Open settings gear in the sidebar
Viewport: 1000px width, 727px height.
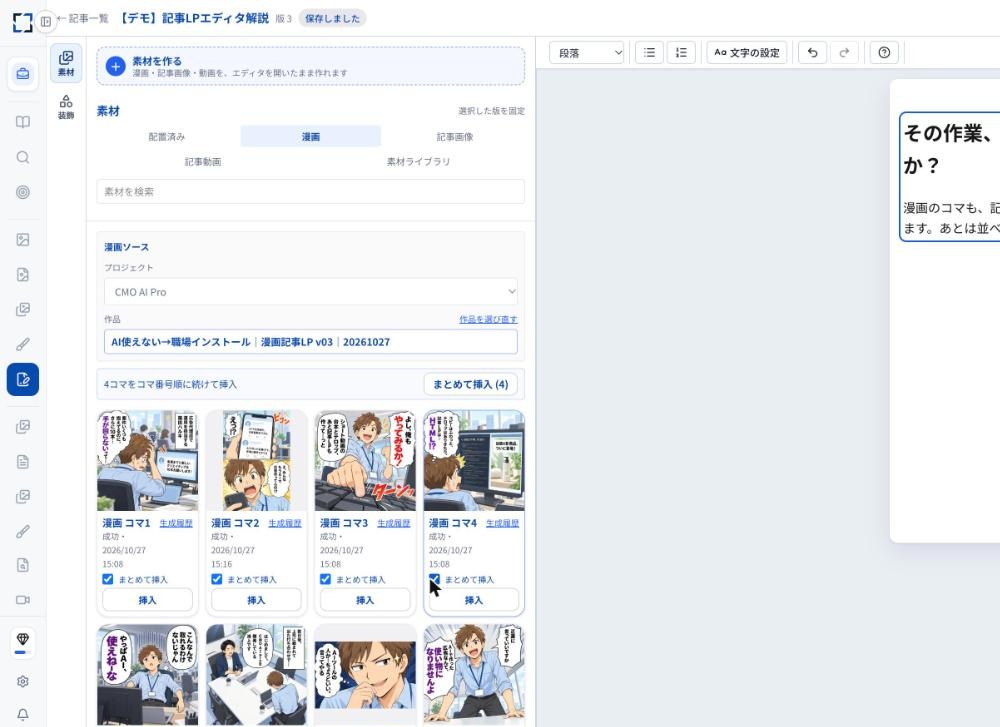click(x=23, y=681)
